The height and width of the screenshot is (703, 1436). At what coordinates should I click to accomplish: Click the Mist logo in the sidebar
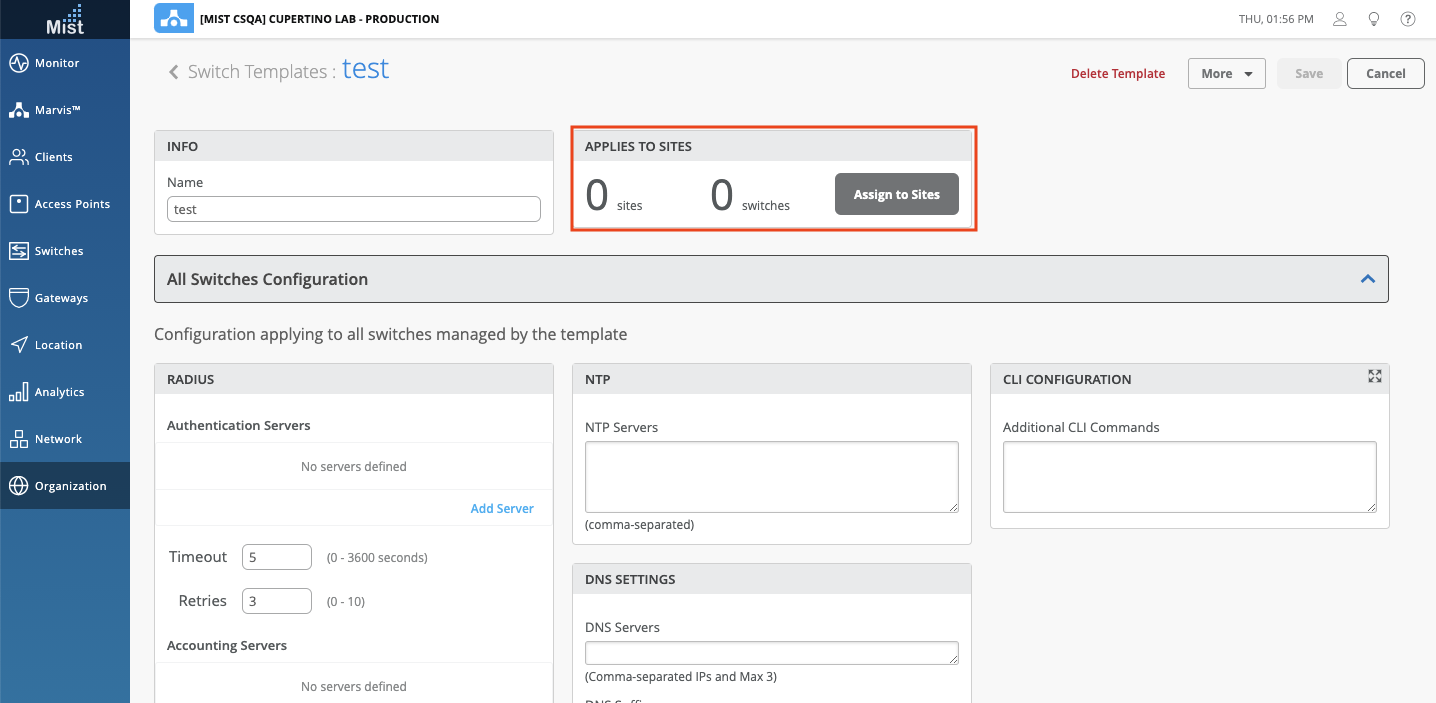pyautogui.click(x=65, y=19)
